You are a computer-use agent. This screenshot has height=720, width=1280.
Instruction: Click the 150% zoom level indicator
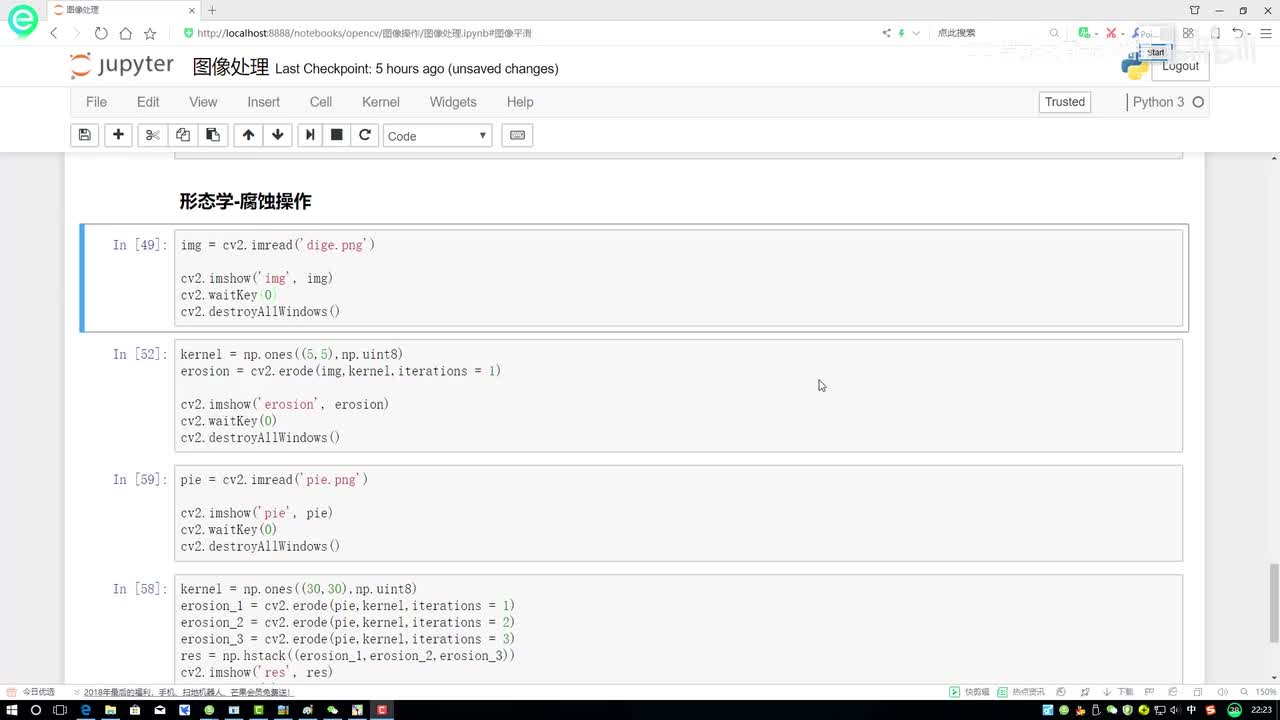pyautogui.click(x=1267, y=692)
